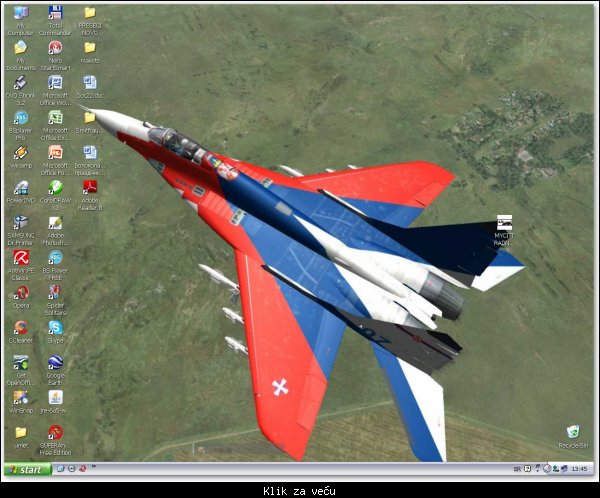This screenshot has width=600, height=498.
Task: Select the SUPERAntiSpyware Free Edition shortcut
Action: [x=55, y=441]
